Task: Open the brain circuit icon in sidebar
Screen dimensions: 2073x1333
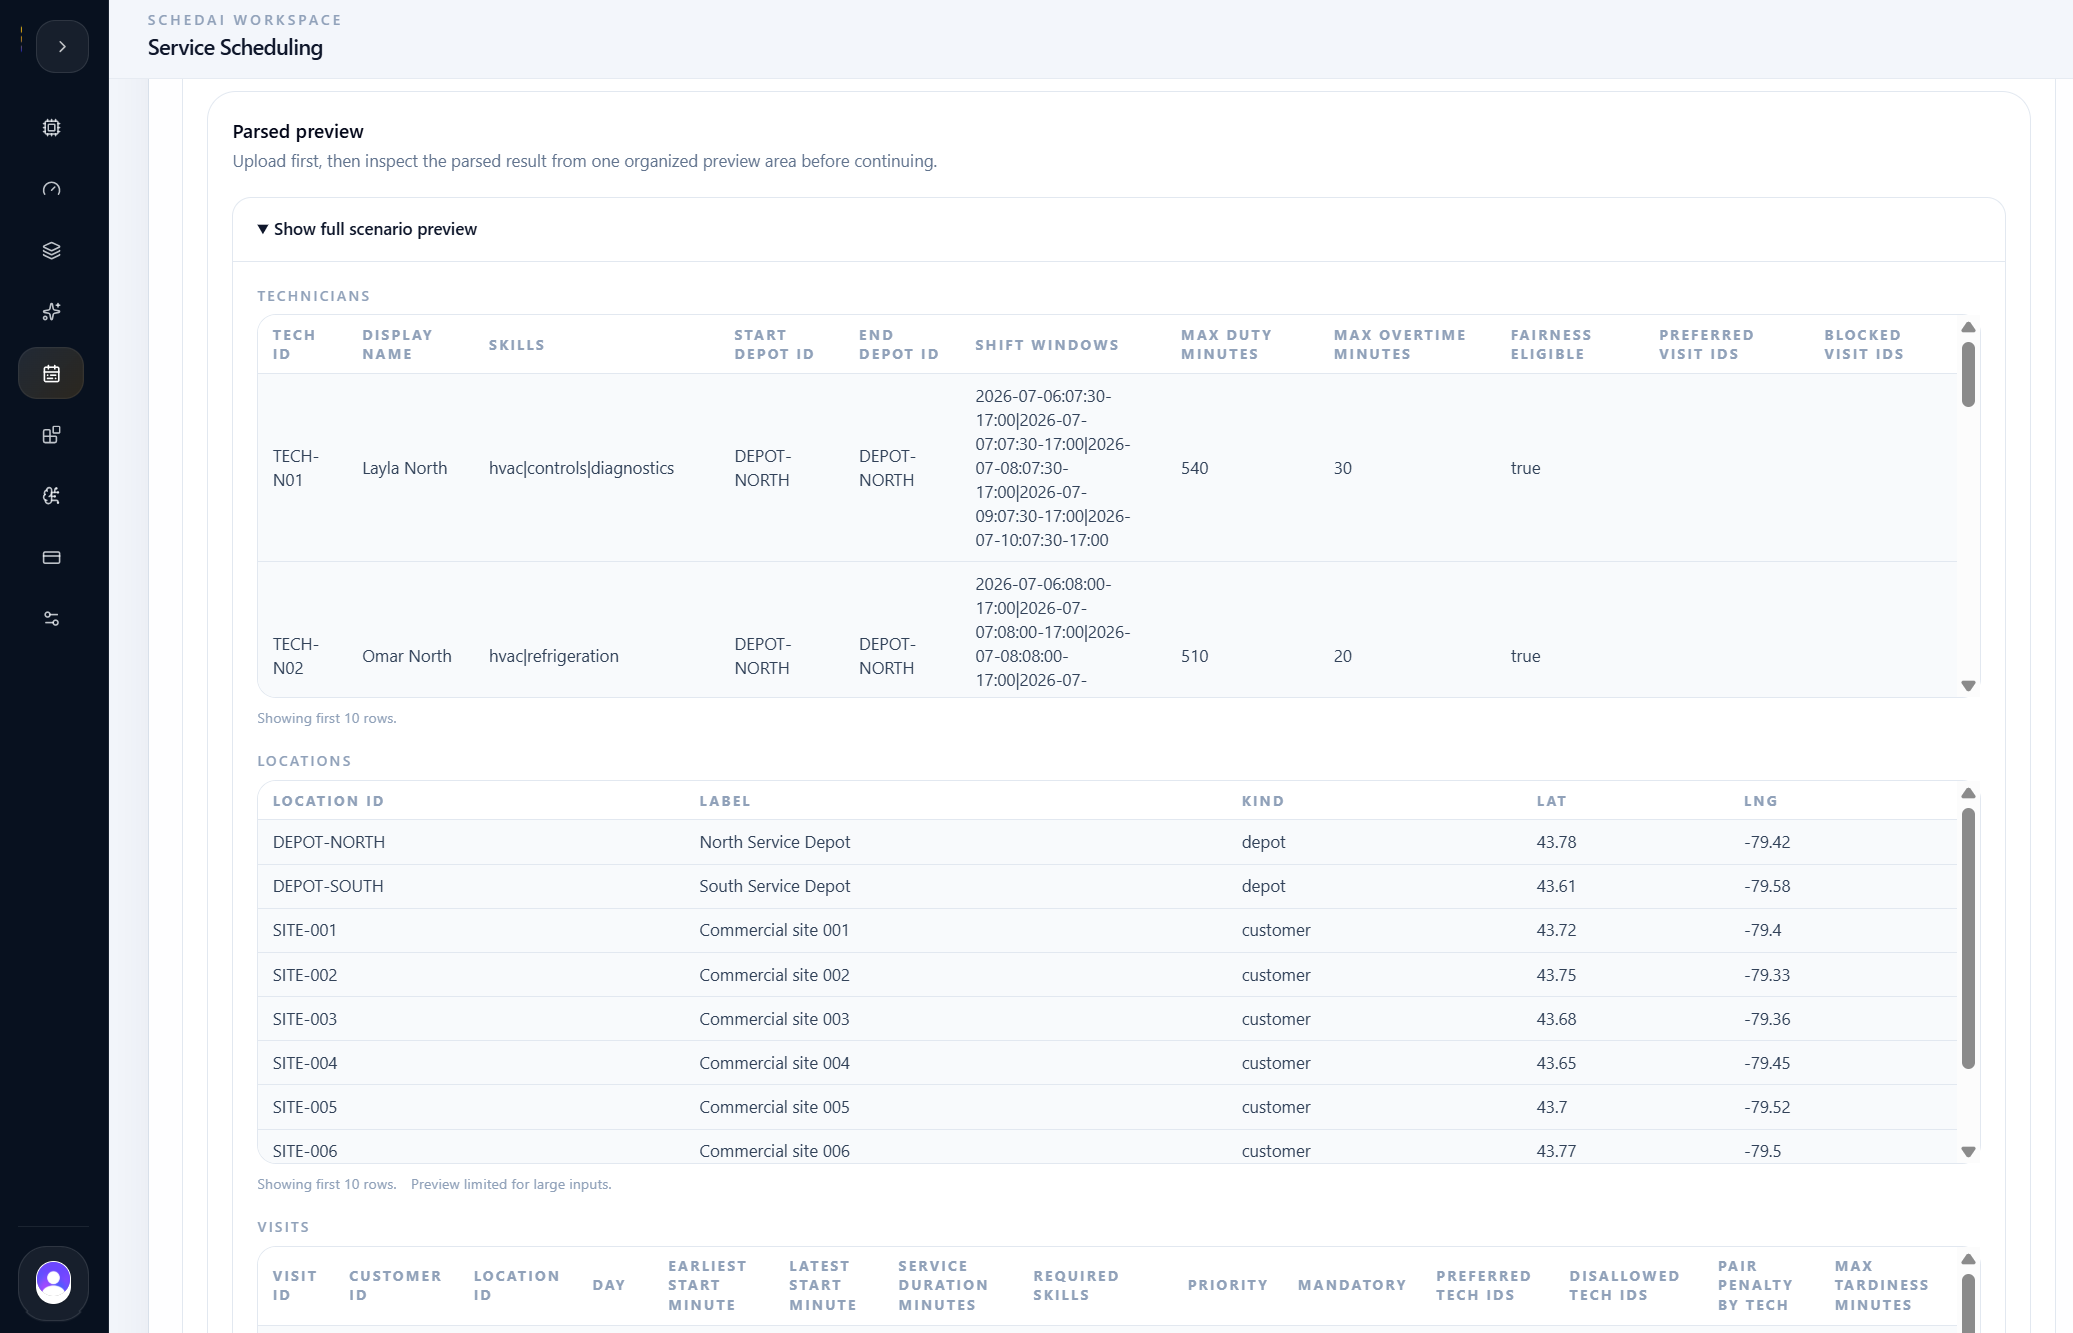Action: click(x=52, y=496)
